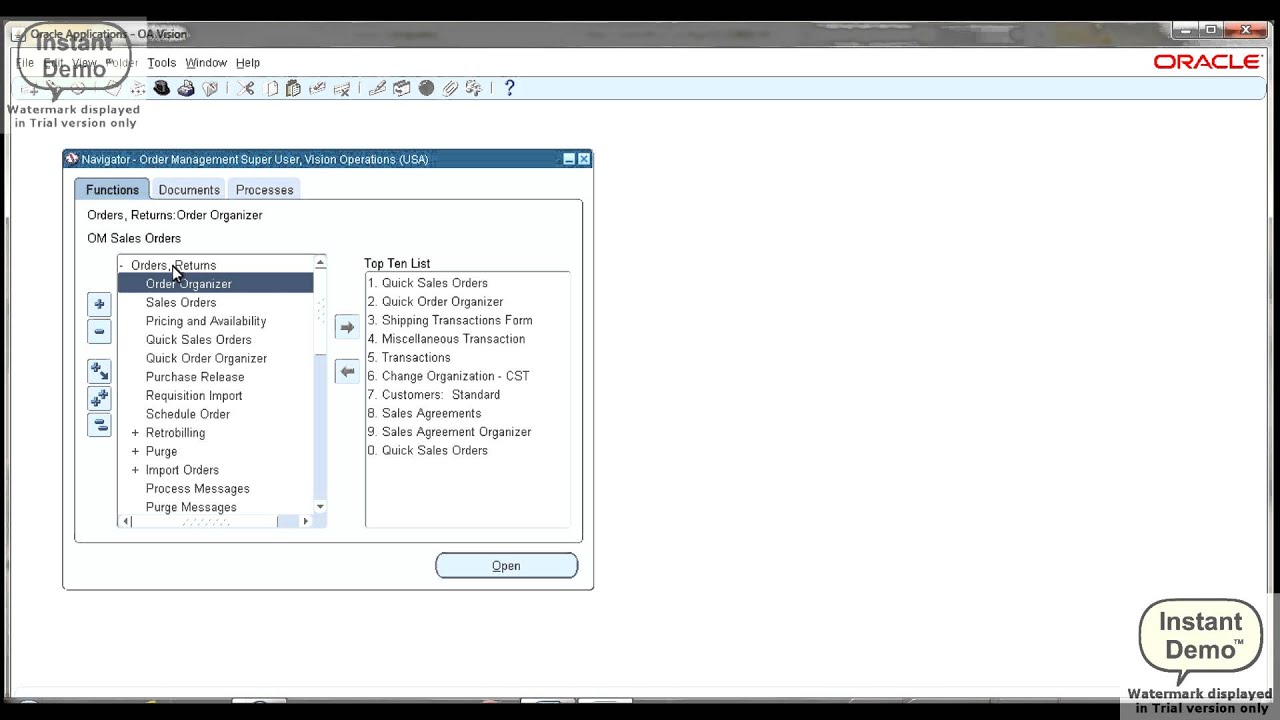Click the Print toolbar icon
Screen dimensions: 1280x720
(x=186, y=88)
